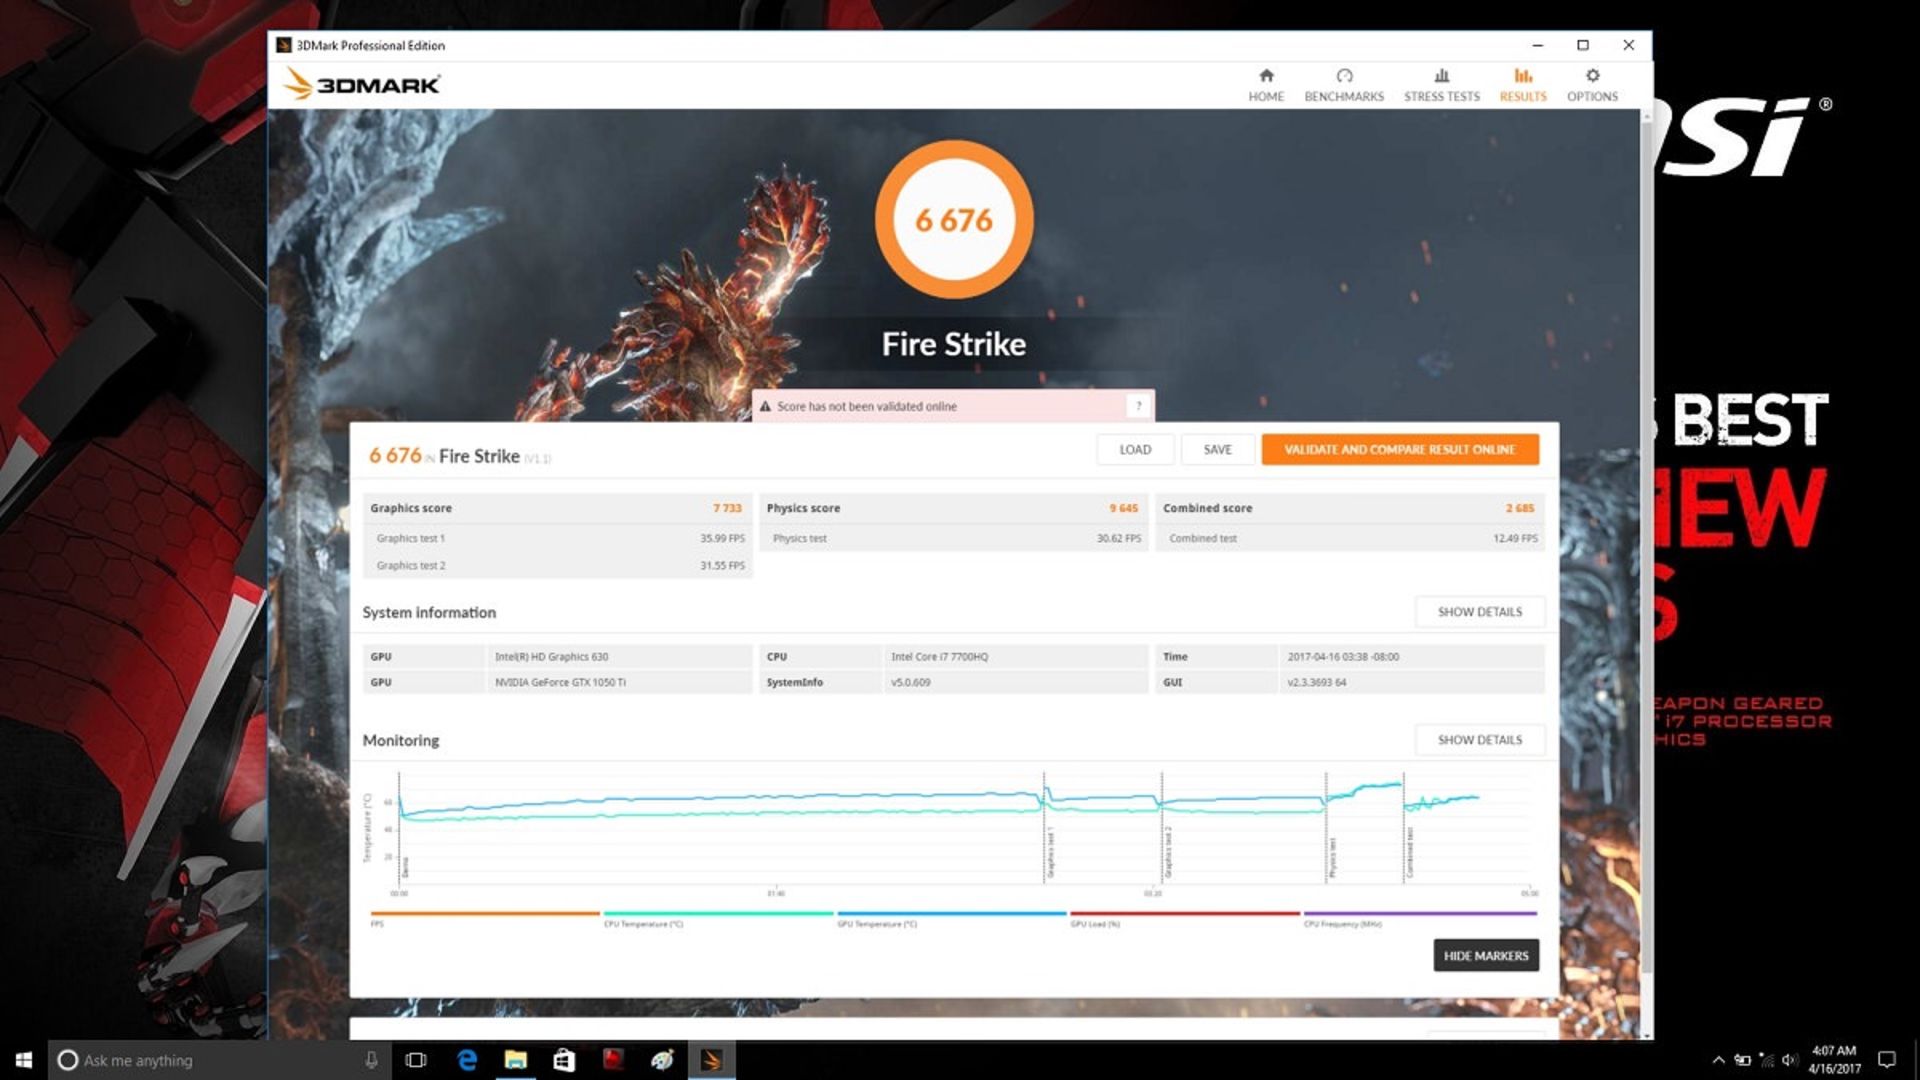Open the clock showing 4:07 AM
Image resolution: width=1920 pixels, height=1080 pixels.
[1834, 1060]
